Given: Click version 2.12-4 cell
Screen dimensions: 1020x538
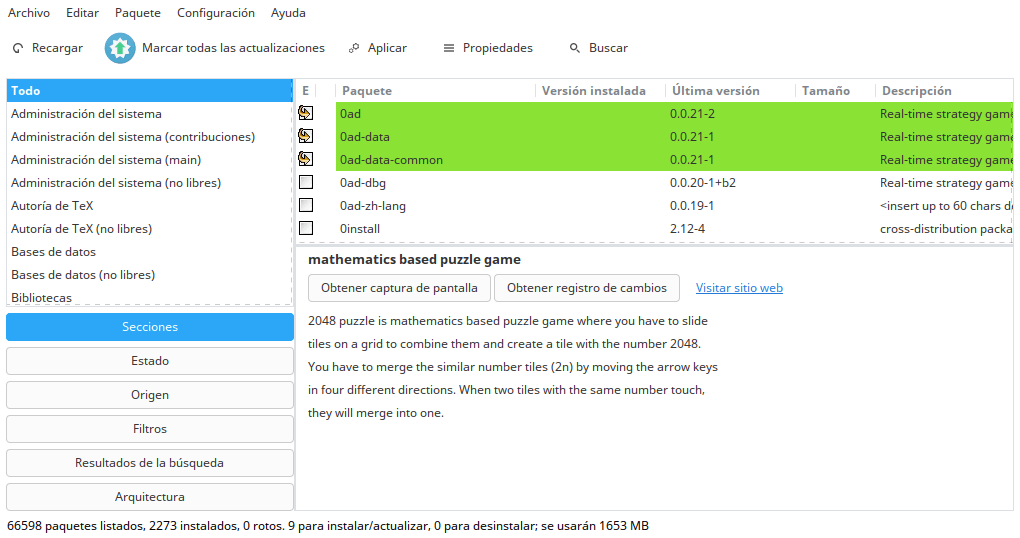Looking at the screenshot, I should pos(687,229).
